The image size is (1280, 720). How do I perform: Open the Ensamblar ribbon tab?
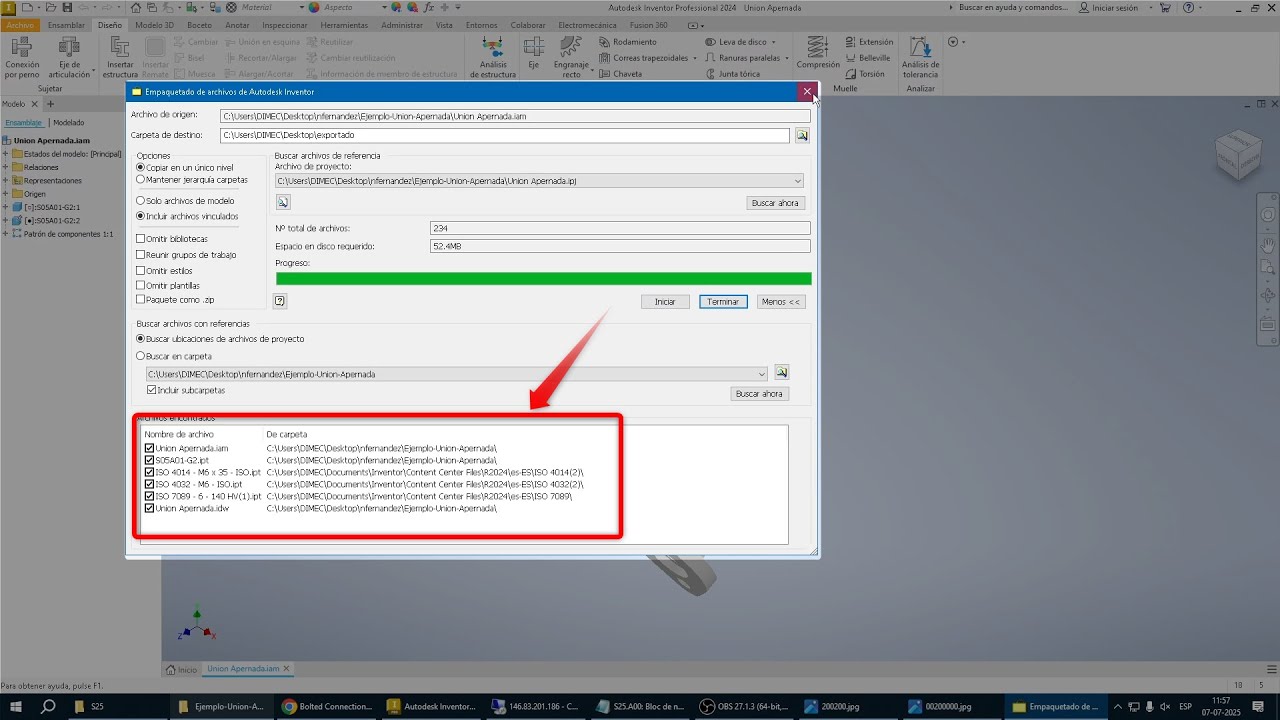coord(66,25)
